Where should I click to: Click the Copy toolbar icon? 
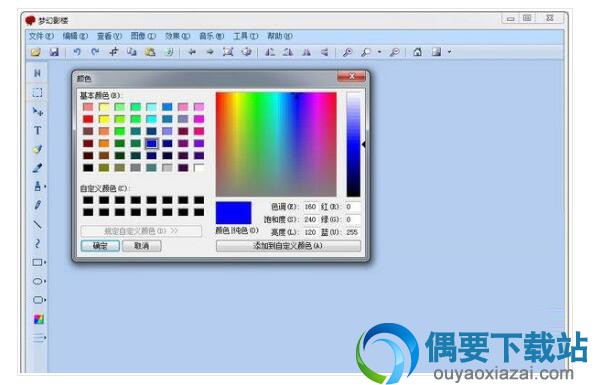click(x=132, y=52)
